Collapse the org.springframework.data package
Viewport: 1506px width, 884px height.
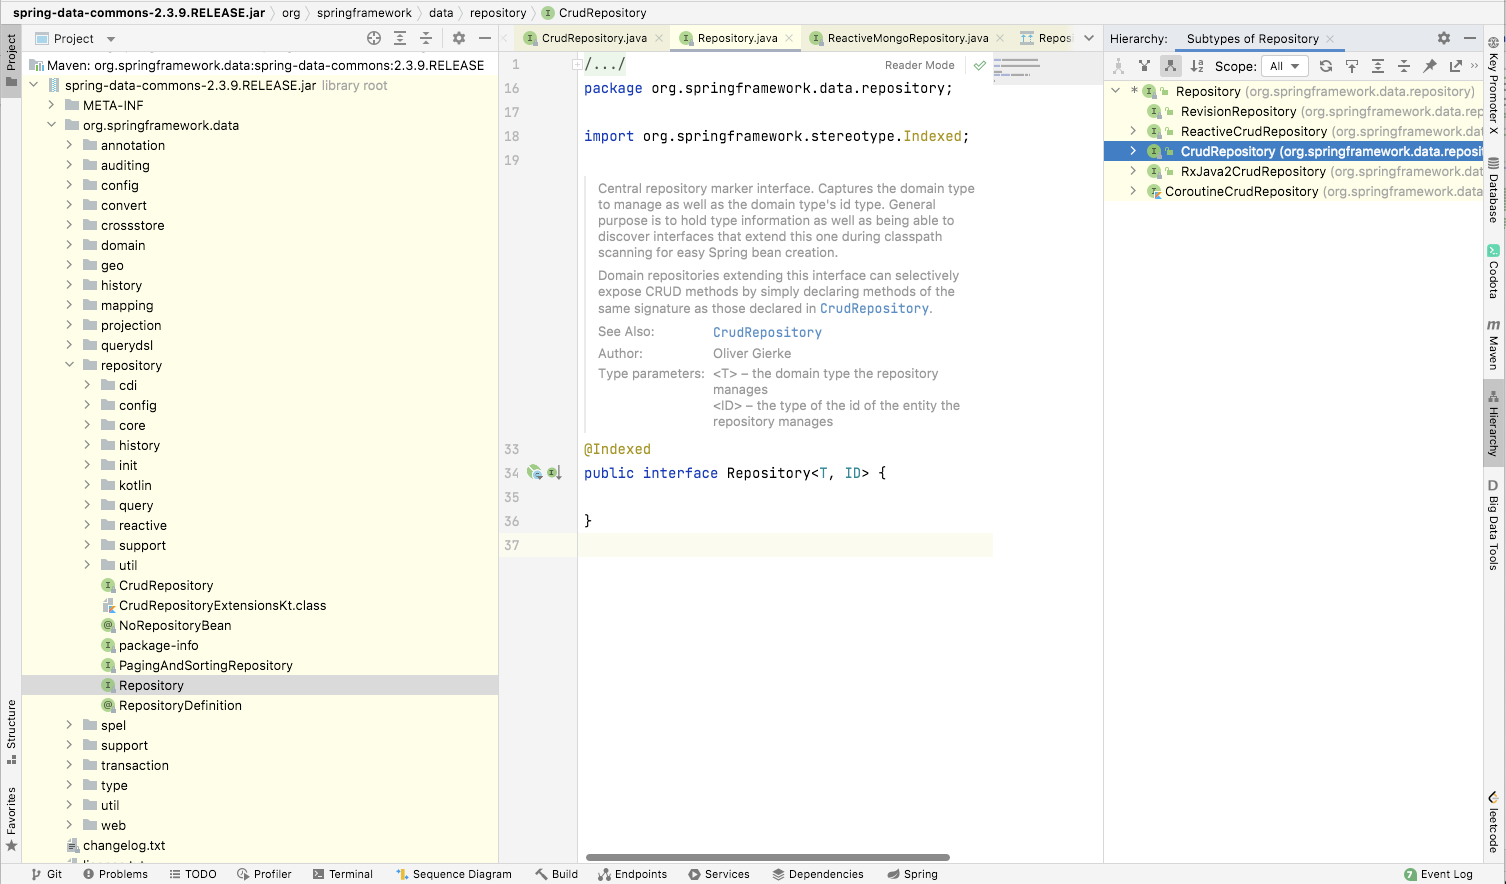[52, 125]
